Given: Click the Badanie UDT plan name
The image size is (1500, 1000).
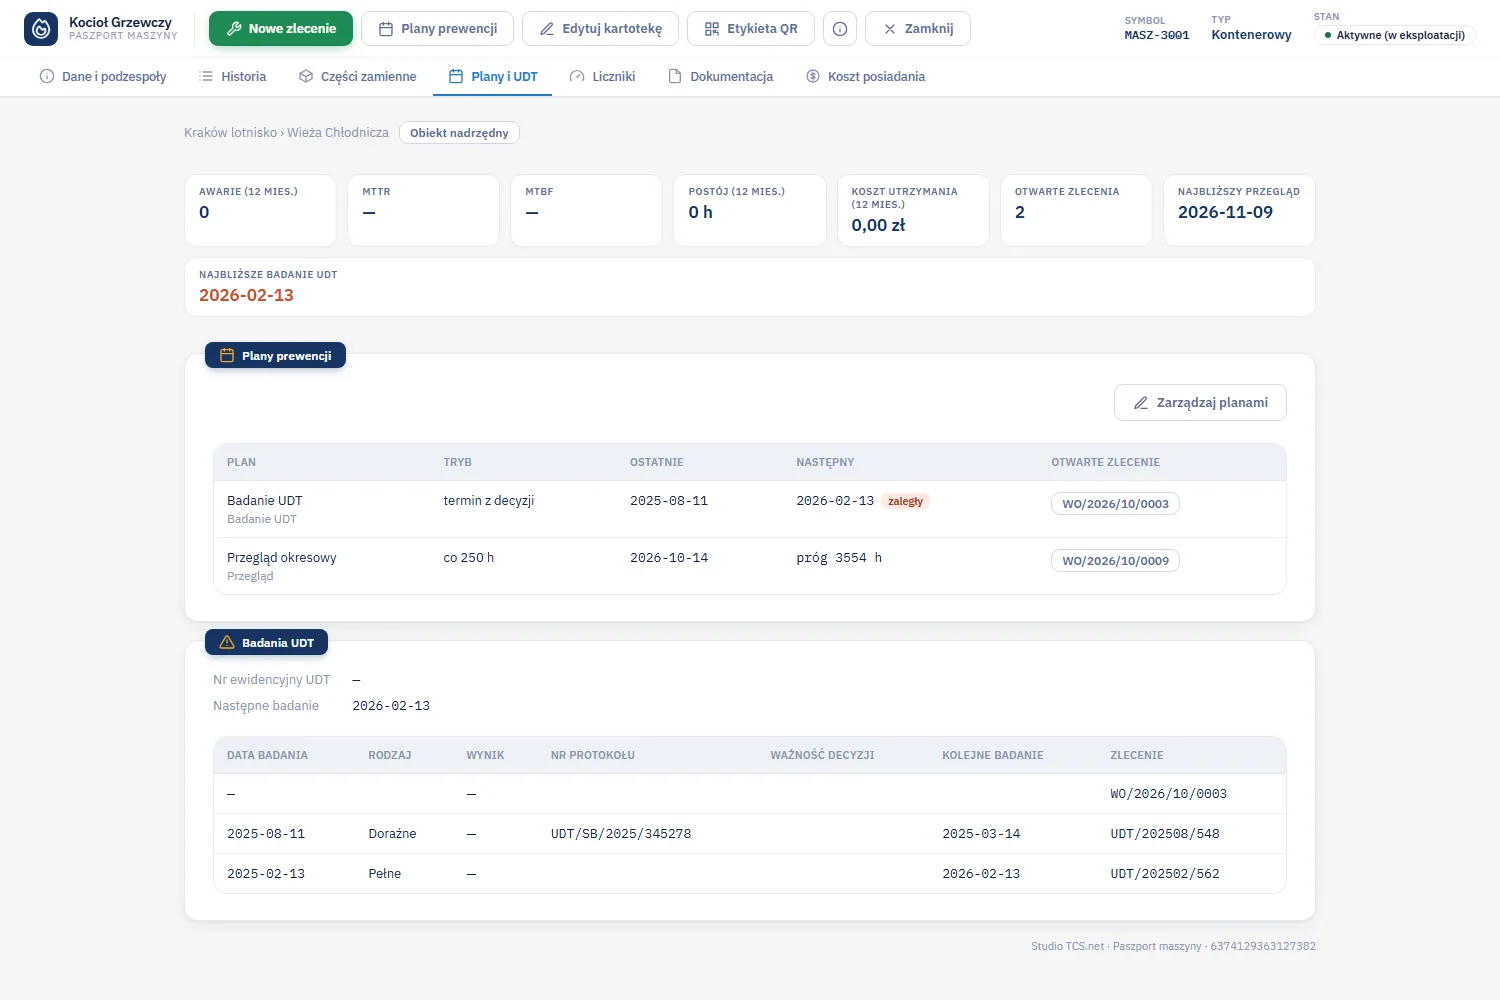Looking at the screenshot, I should [x=265, y=501].
